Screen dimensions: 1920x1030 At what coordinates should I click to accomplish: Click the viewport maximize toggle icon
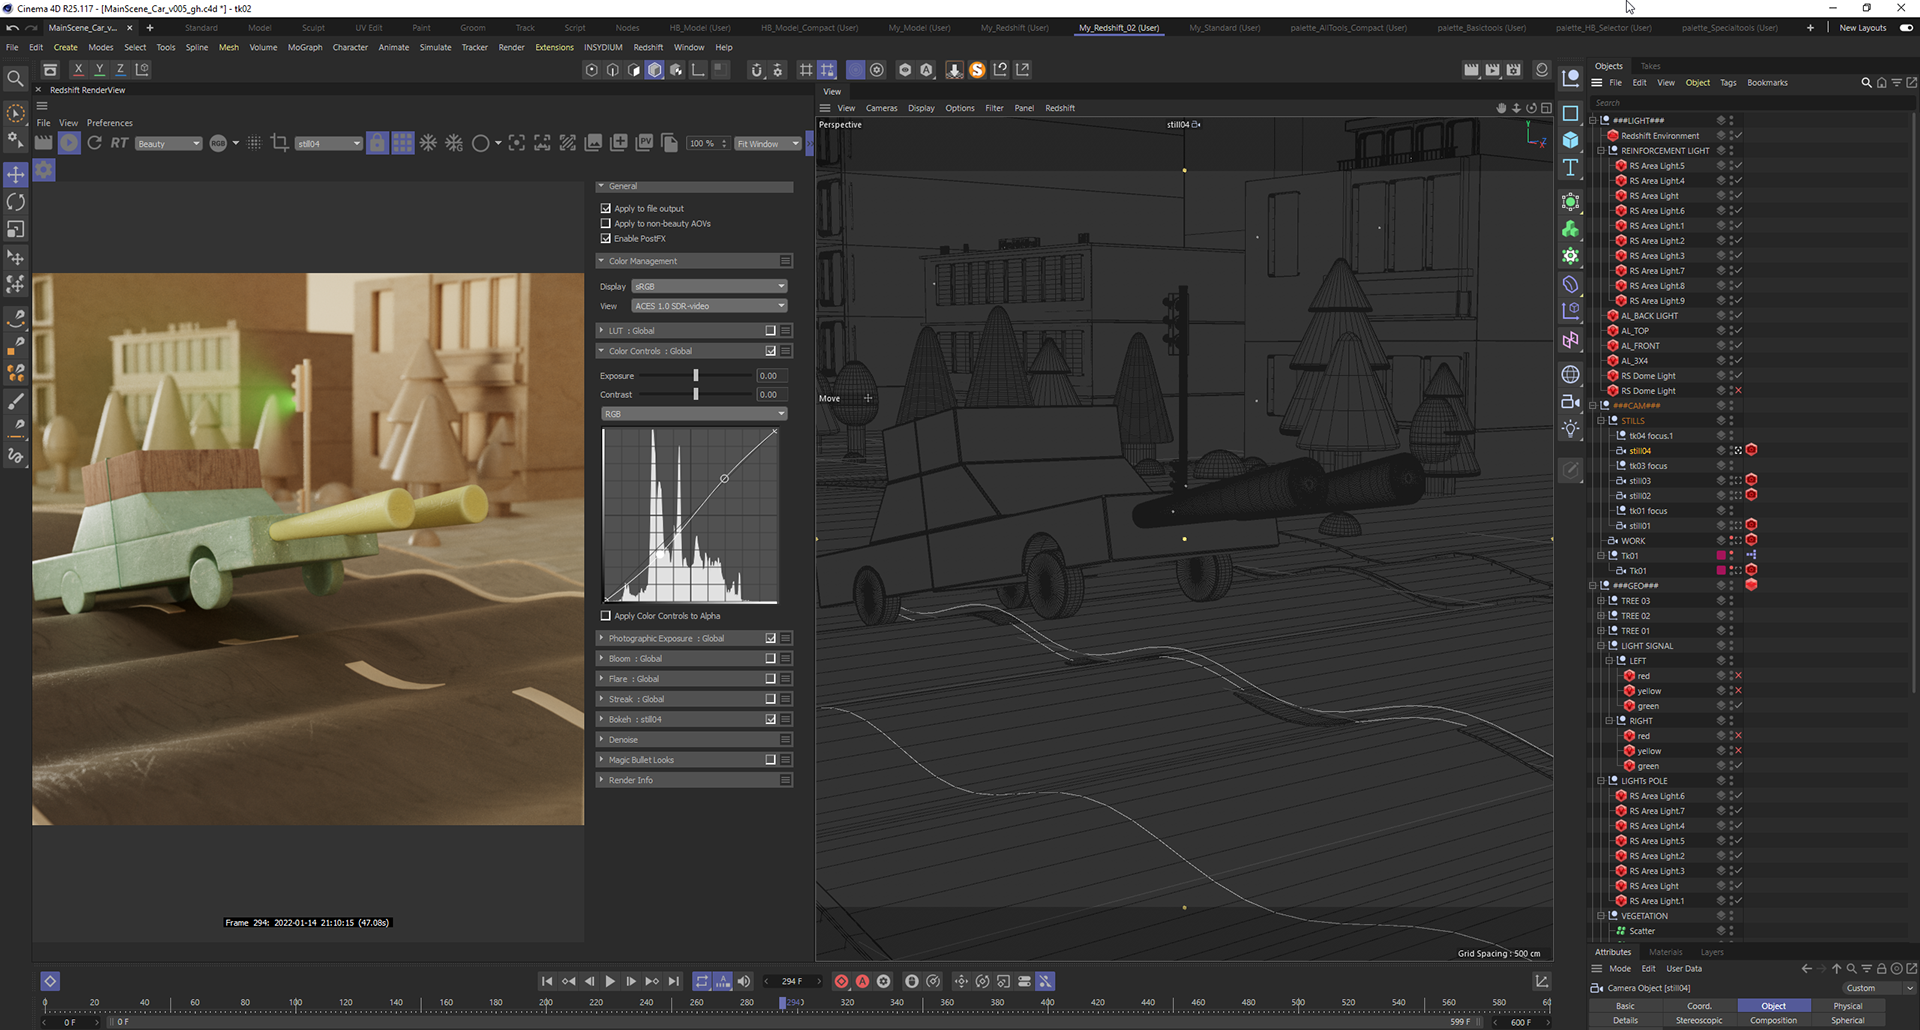click(x=1546, y=108)
